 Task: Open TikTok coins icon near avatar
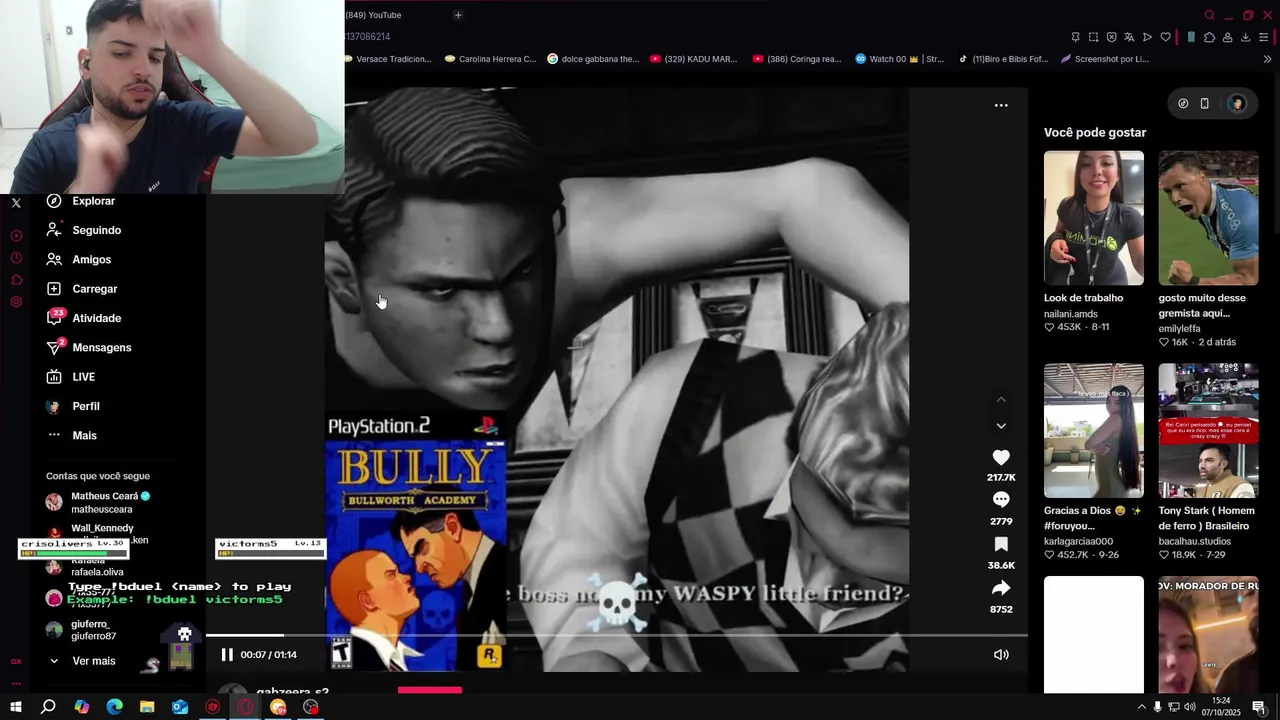[x=1183, y=103]
